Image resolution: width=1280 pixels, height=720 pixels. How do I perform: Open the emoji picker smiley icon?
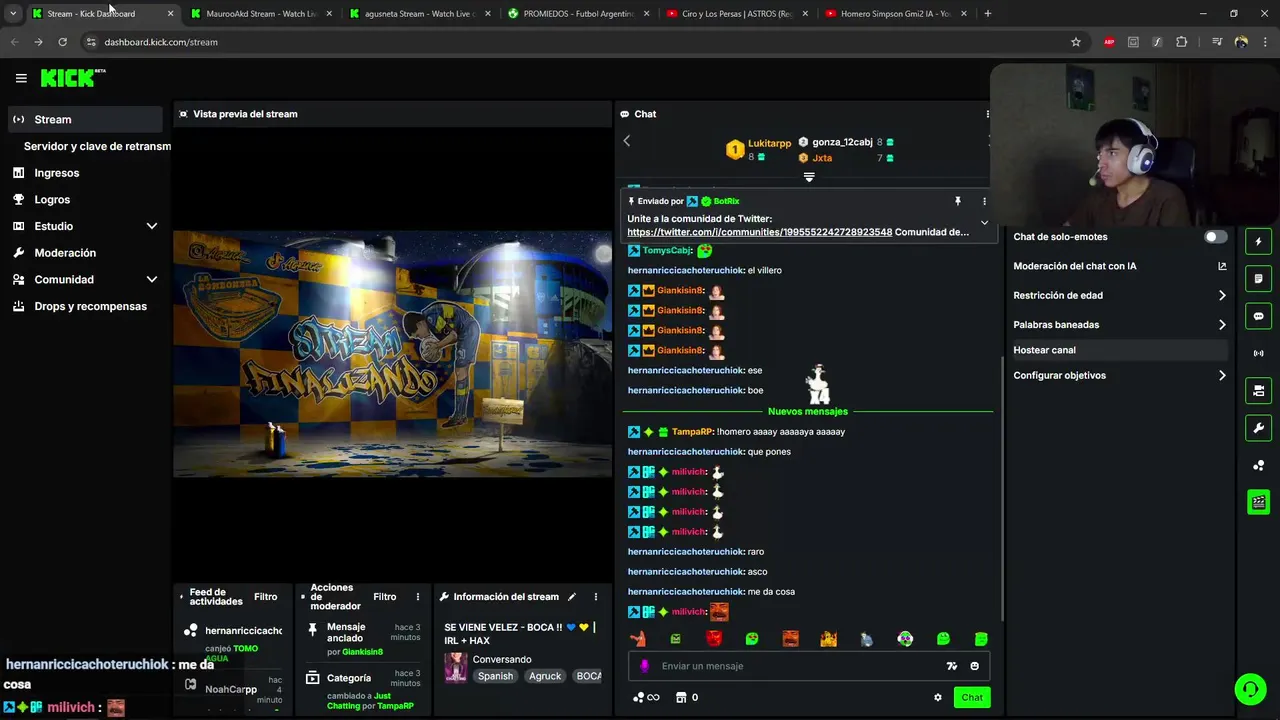pyautogui.click(x=975, y=666)
